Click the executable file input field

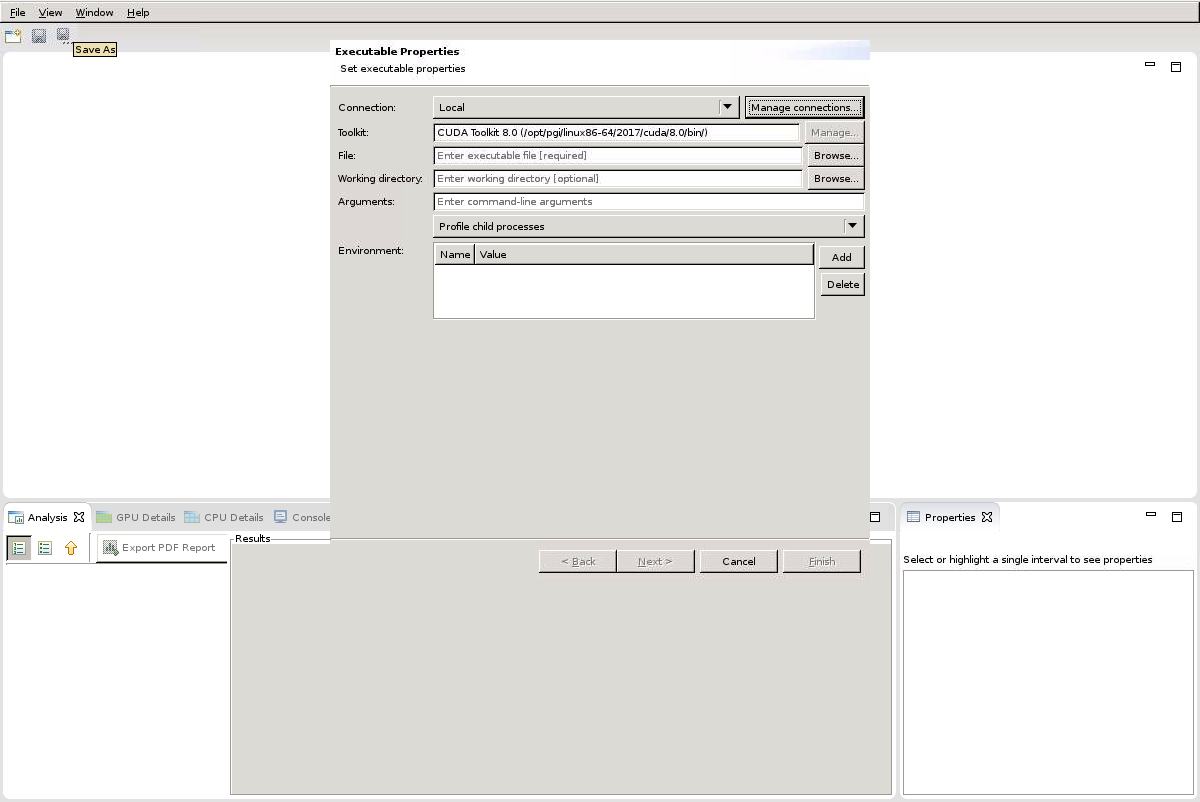tap(617, 155)
